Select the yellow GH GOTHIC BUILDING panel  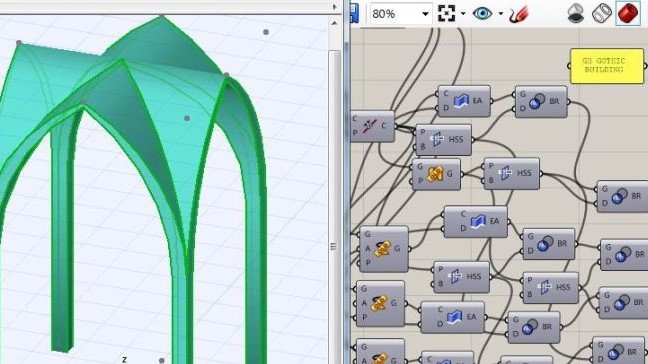(x=607, y=66)
